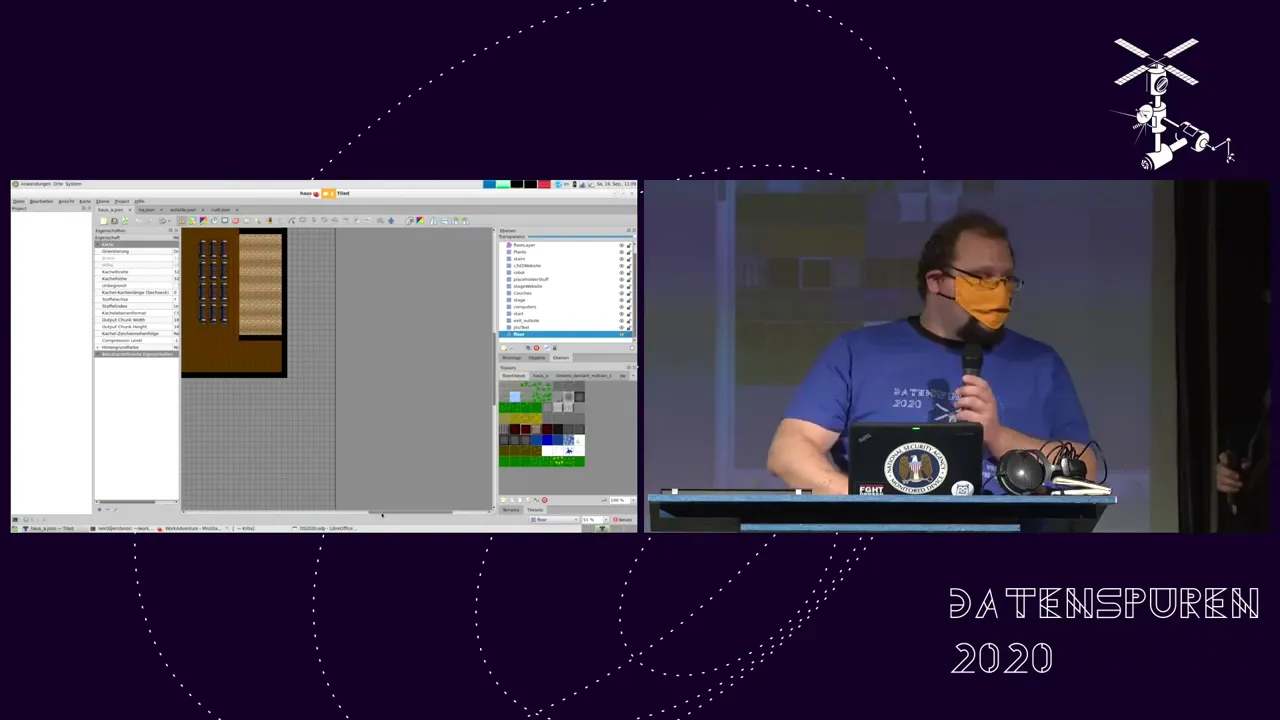Lock the exit_outside layer
Viewport: 1280px width, 720px height.
pos(629,321)
